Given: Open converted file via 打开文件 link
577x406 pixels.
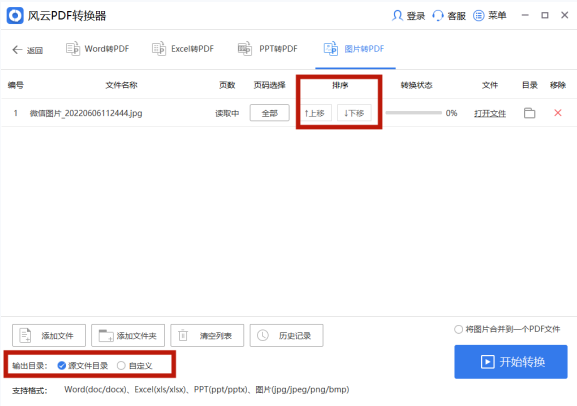Looking at the screenshot, I should (490, 113).
